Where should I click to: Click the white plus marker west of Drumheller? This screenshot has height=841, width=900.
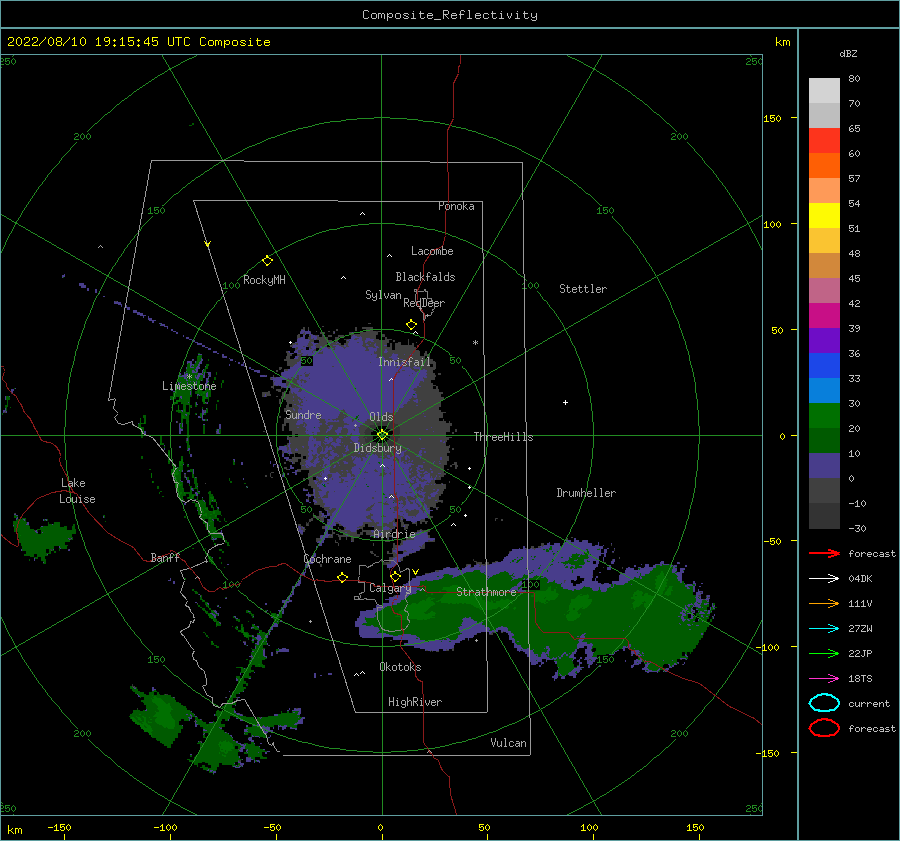click(565, 402)
